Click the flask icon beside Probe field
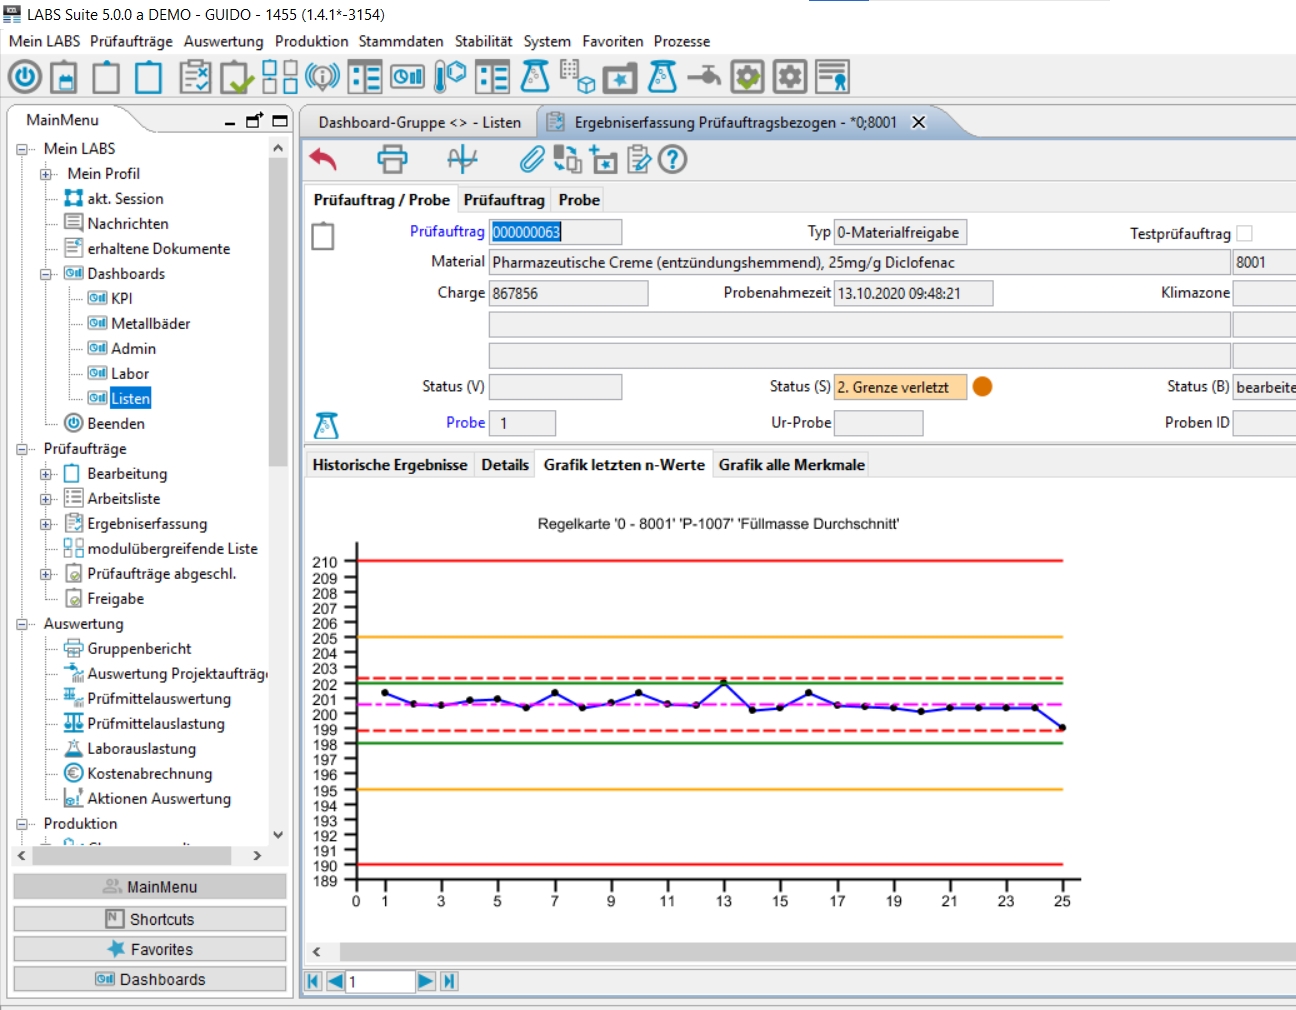 click(326, 425)
